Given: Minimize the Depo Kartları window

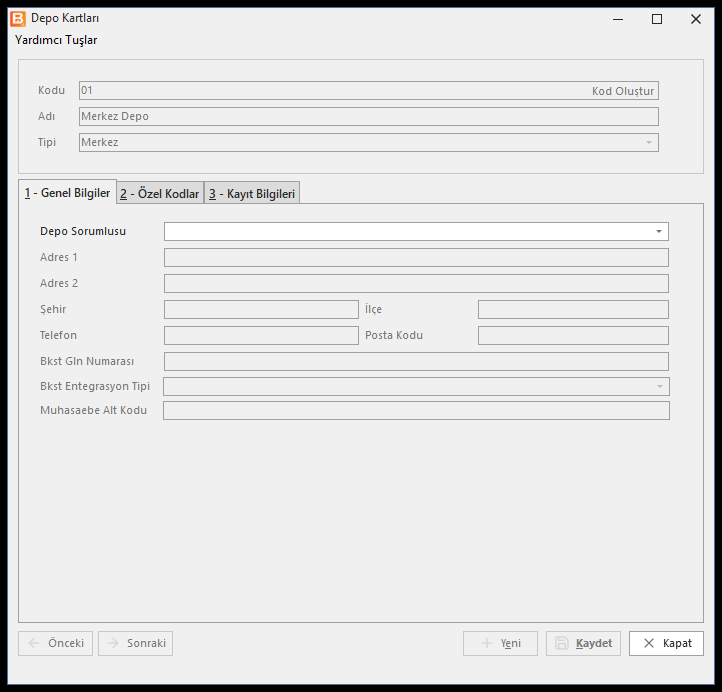Looking at the screenshot, I should pyautogui.click(x=618, y=19).
